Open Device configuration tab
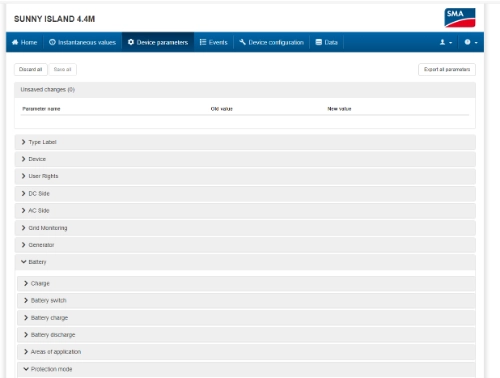 pyautogui.click(x=271, y=42)
